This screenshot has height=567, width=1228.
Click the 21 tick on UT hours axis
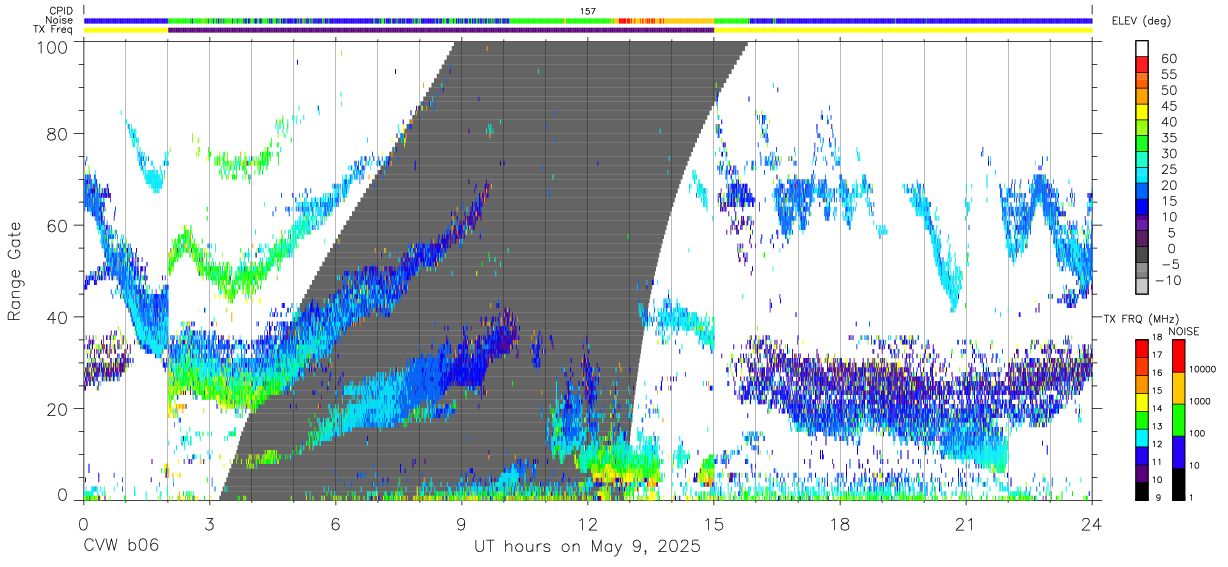965,524
